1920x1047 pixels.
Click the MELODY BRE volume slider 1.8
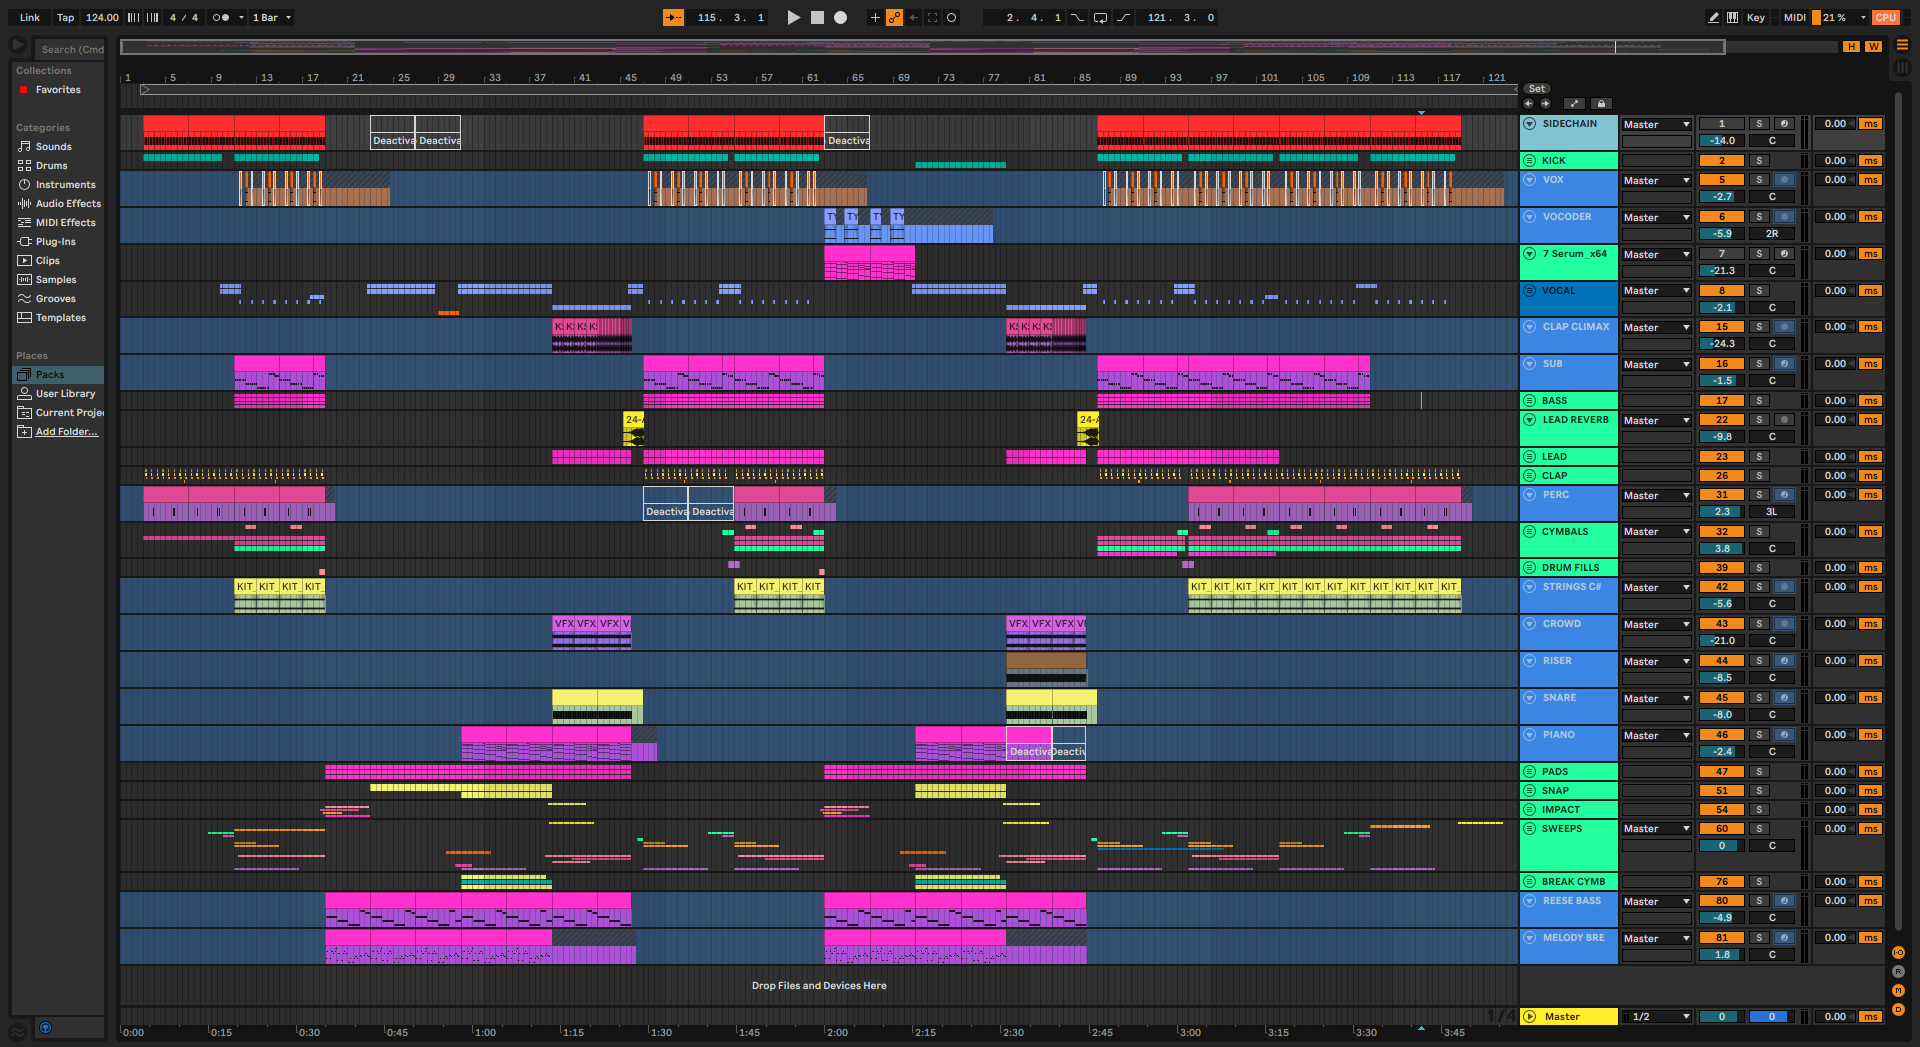(x=1722, y=955)
